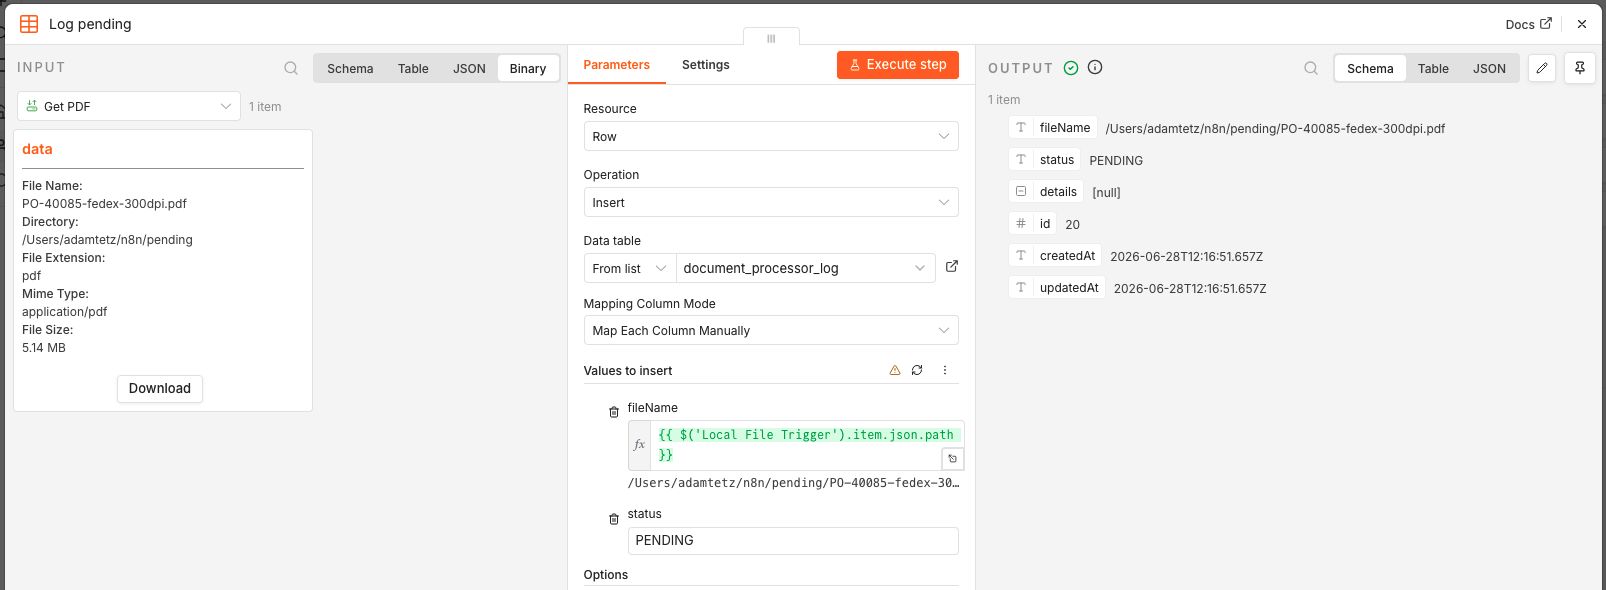Image resolution: width=1606 pixels, height=590 pixels.
Task: Click the OUTPUT info icon
Action: 1095,67
